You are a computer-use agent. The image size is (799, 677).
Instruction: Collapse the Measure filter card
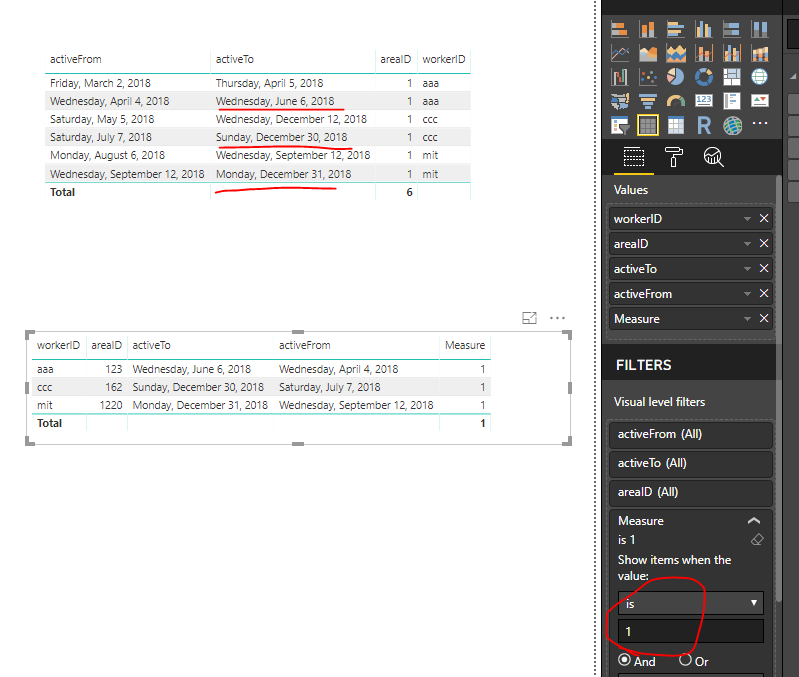coord(754,521)
